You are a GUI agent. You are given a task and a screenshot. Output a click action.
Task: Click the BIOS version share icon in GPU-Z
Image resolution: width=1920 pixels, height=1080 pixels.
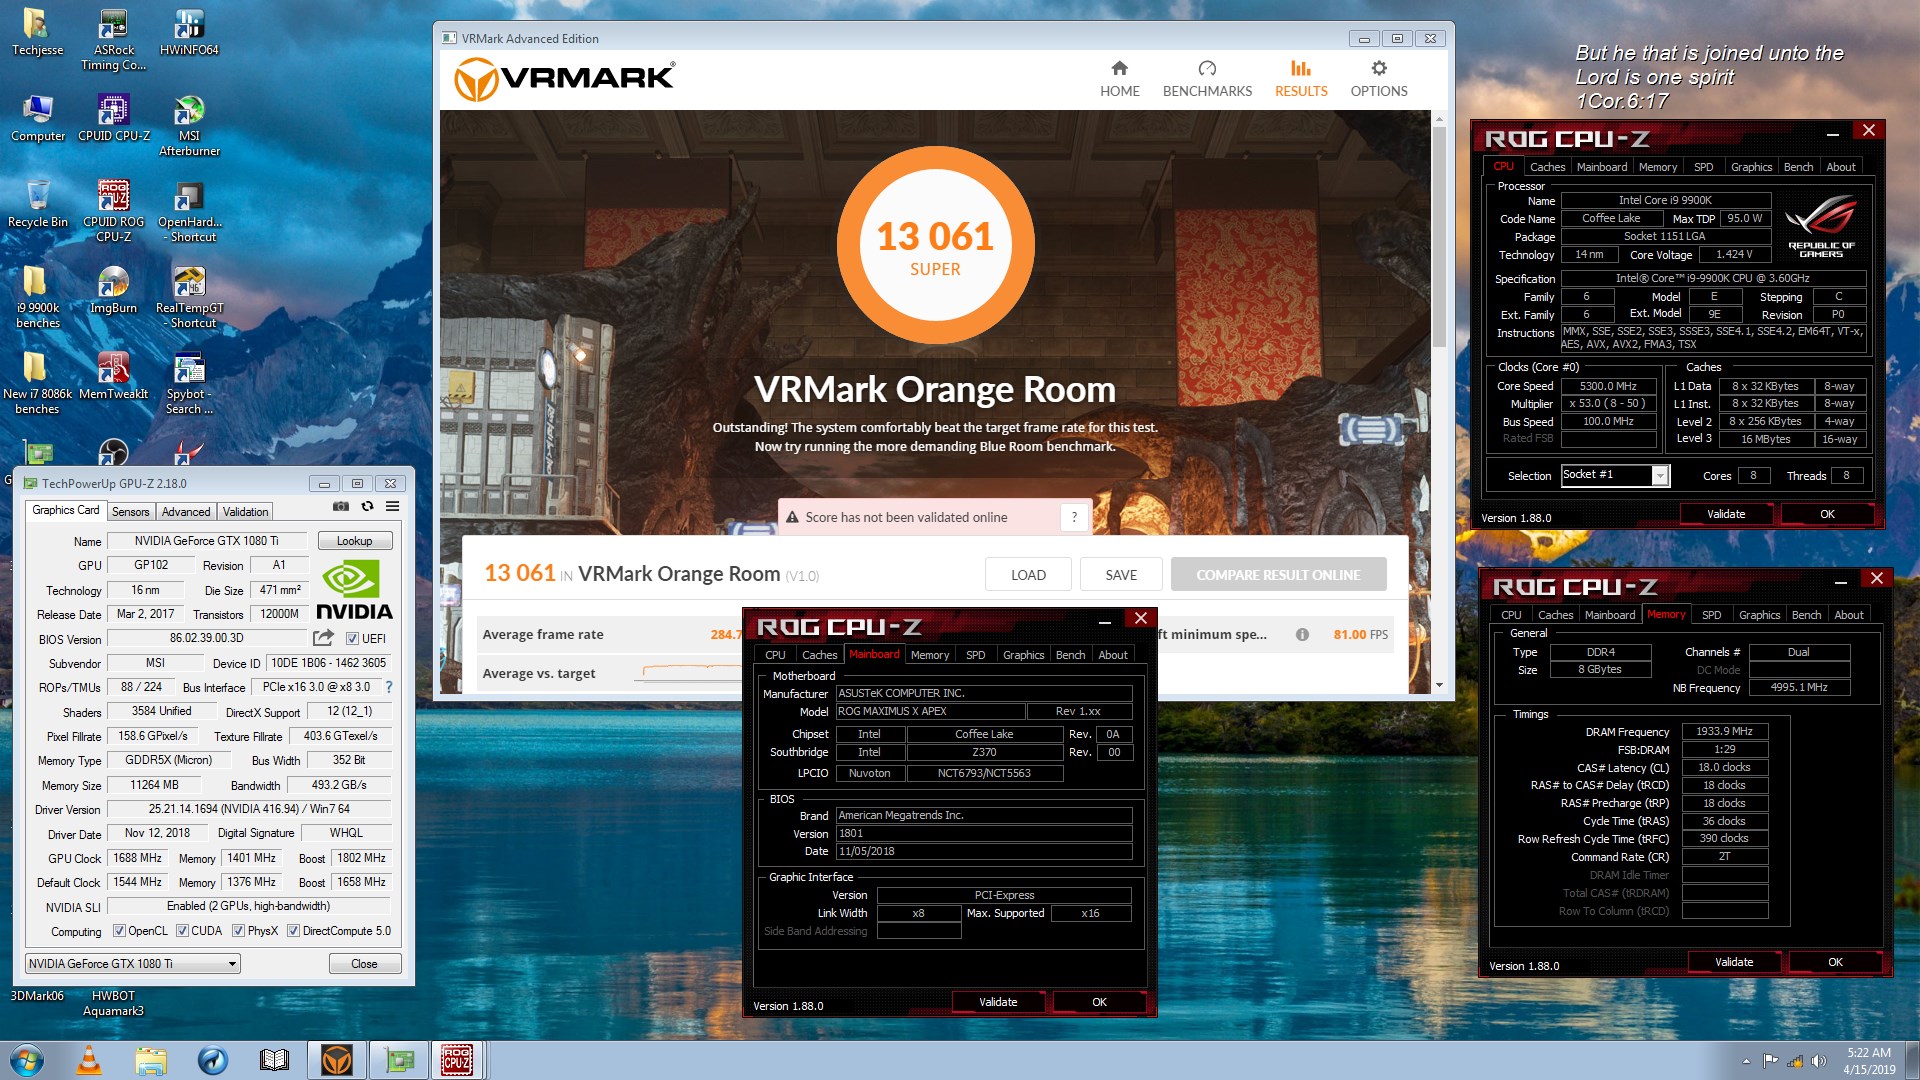pyautogui.click(x=323, y=638)
